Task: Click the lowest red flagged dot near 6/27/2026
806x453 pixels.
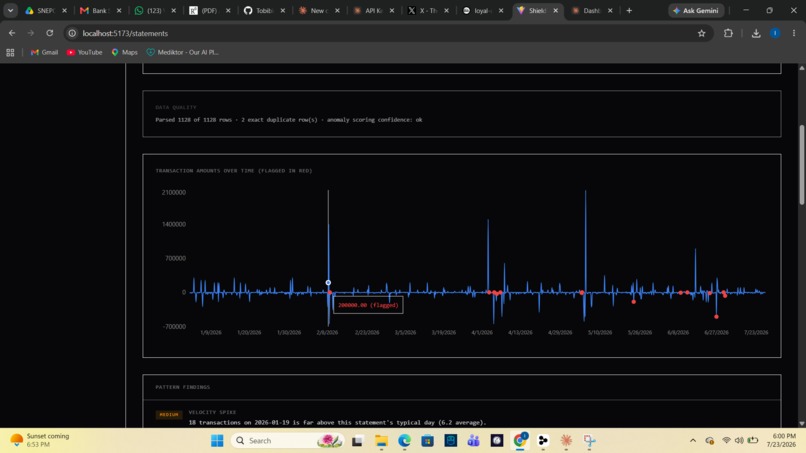Action: tap(716, 317)
